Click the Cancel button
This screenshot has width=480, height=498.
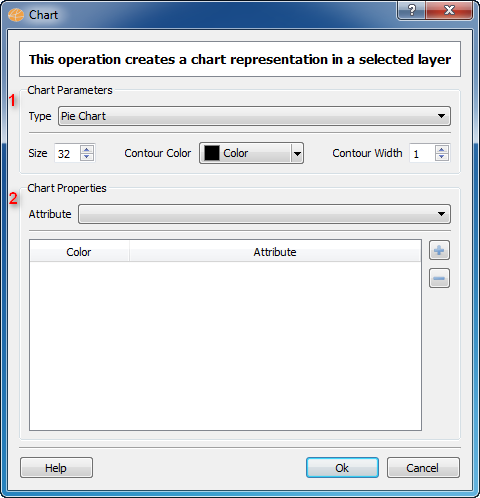(423, 468)
